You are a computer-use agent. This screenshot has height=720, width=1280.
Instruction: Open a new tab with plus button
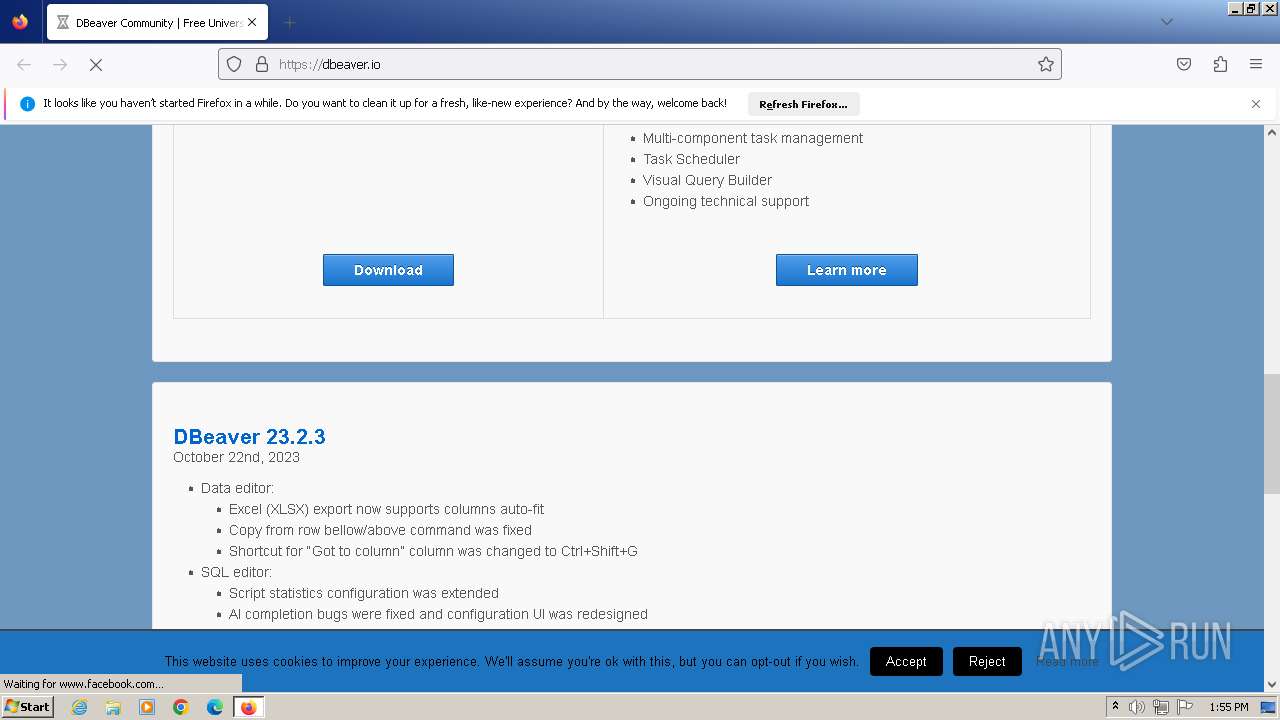[x=289, y=22]
